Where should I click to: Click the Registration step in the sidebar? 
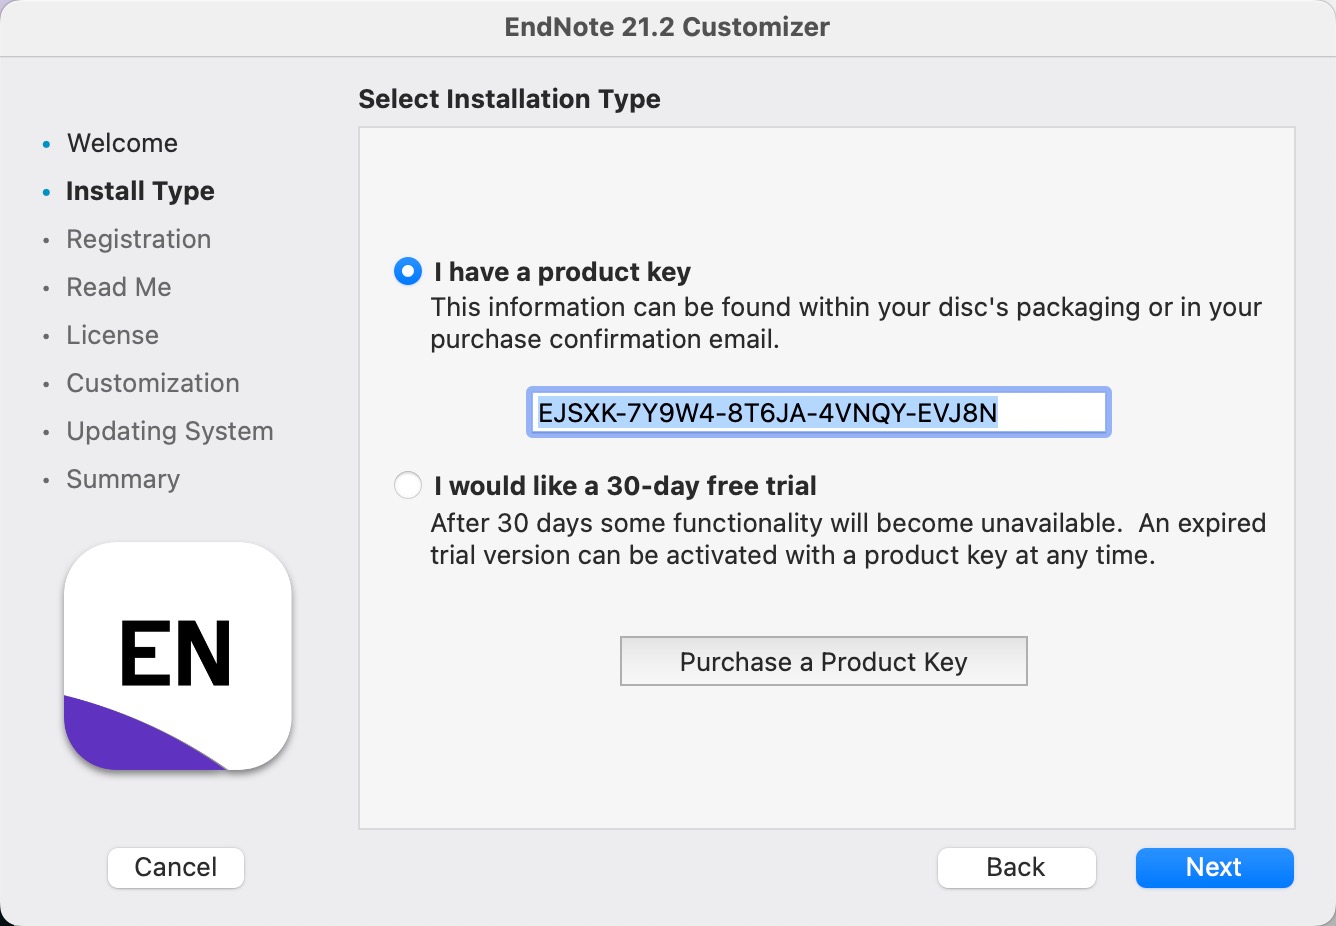pyautogui.click(x=138, y=239)
